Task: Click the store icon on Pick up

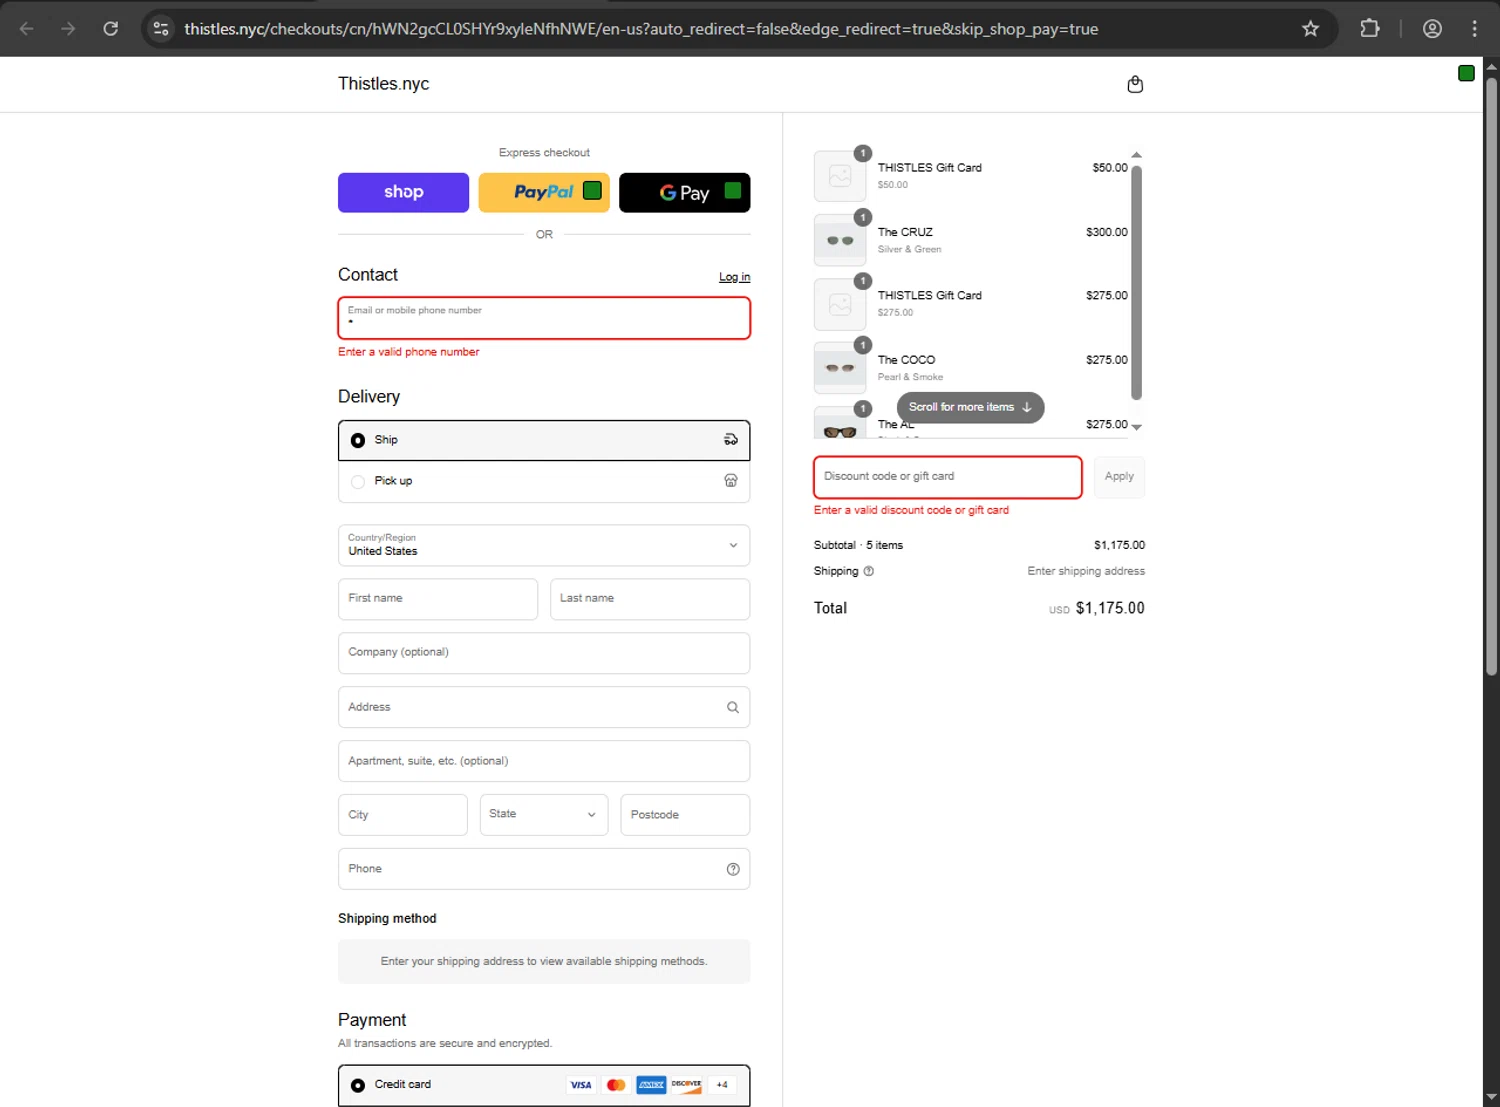Action: click(731, 481)
